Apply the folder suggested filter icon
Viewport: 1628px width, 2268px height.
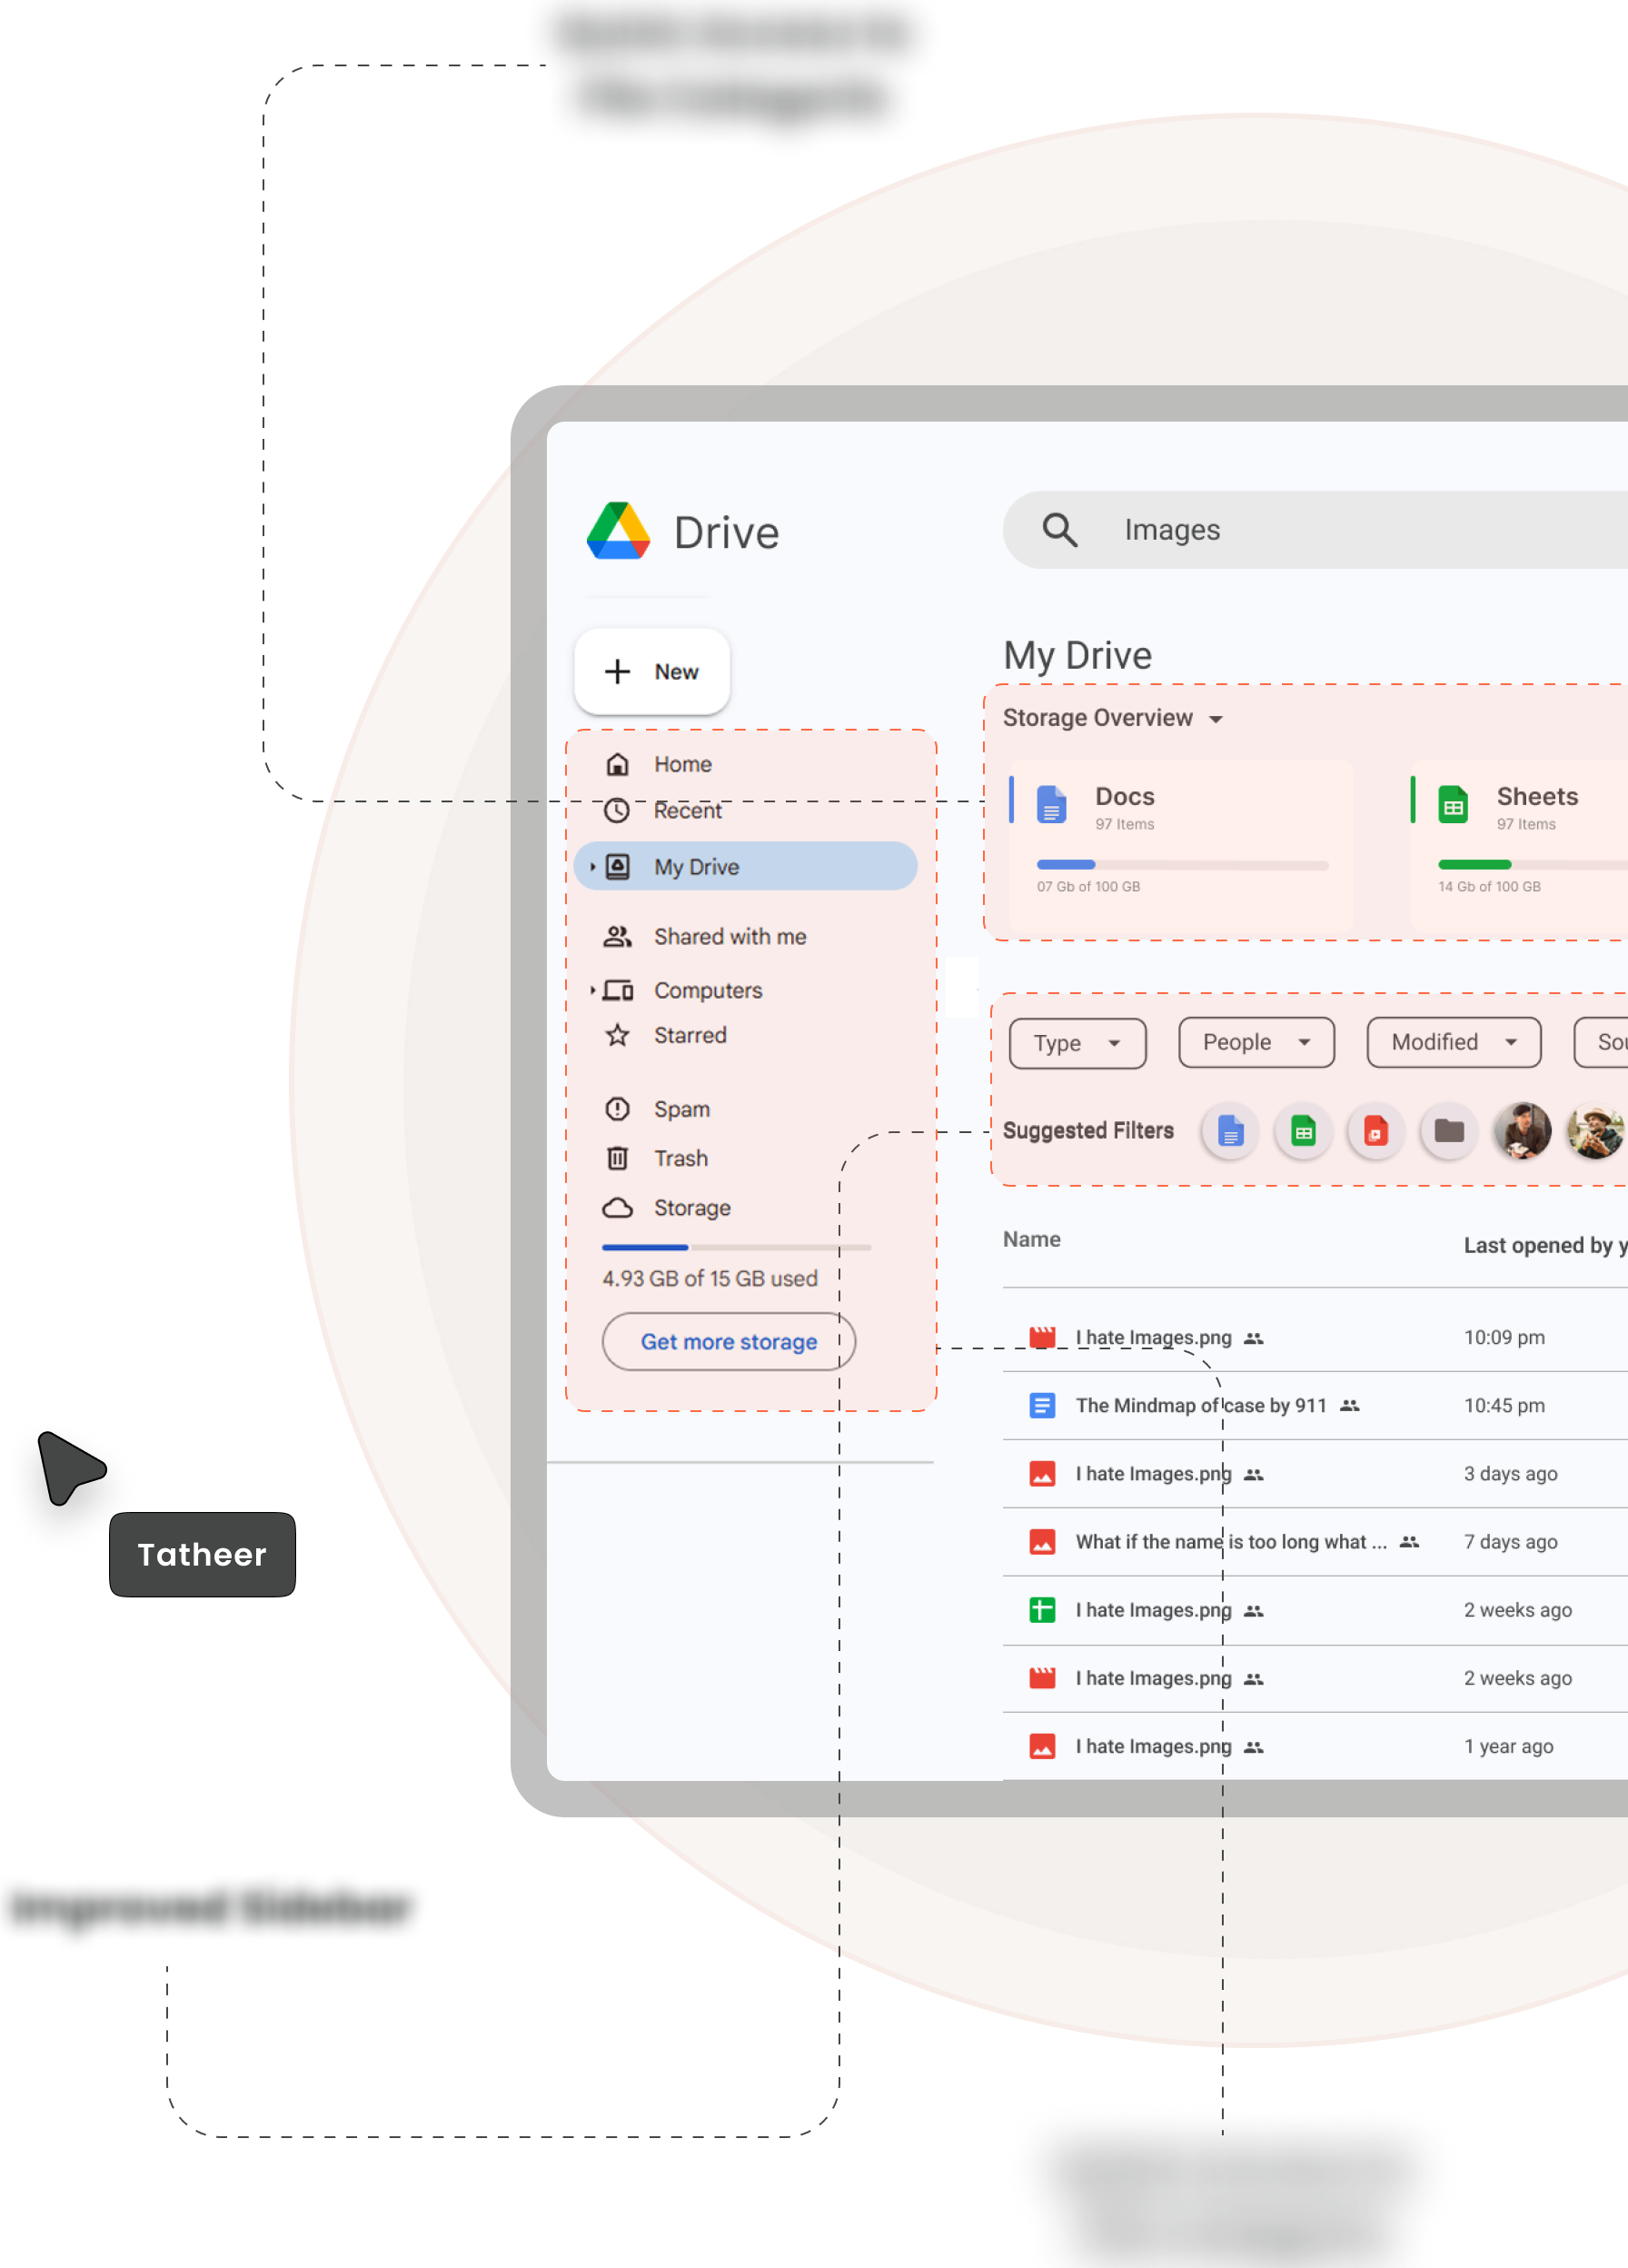point(1449,1131)
